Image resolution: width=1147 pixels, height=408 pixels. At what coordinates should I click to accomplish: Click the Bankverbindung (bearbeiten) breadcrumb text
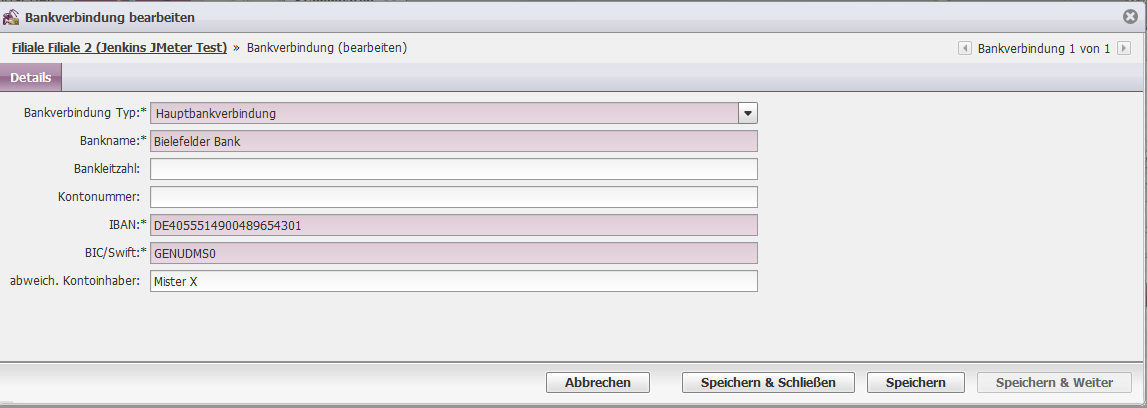tap(327, 48)
